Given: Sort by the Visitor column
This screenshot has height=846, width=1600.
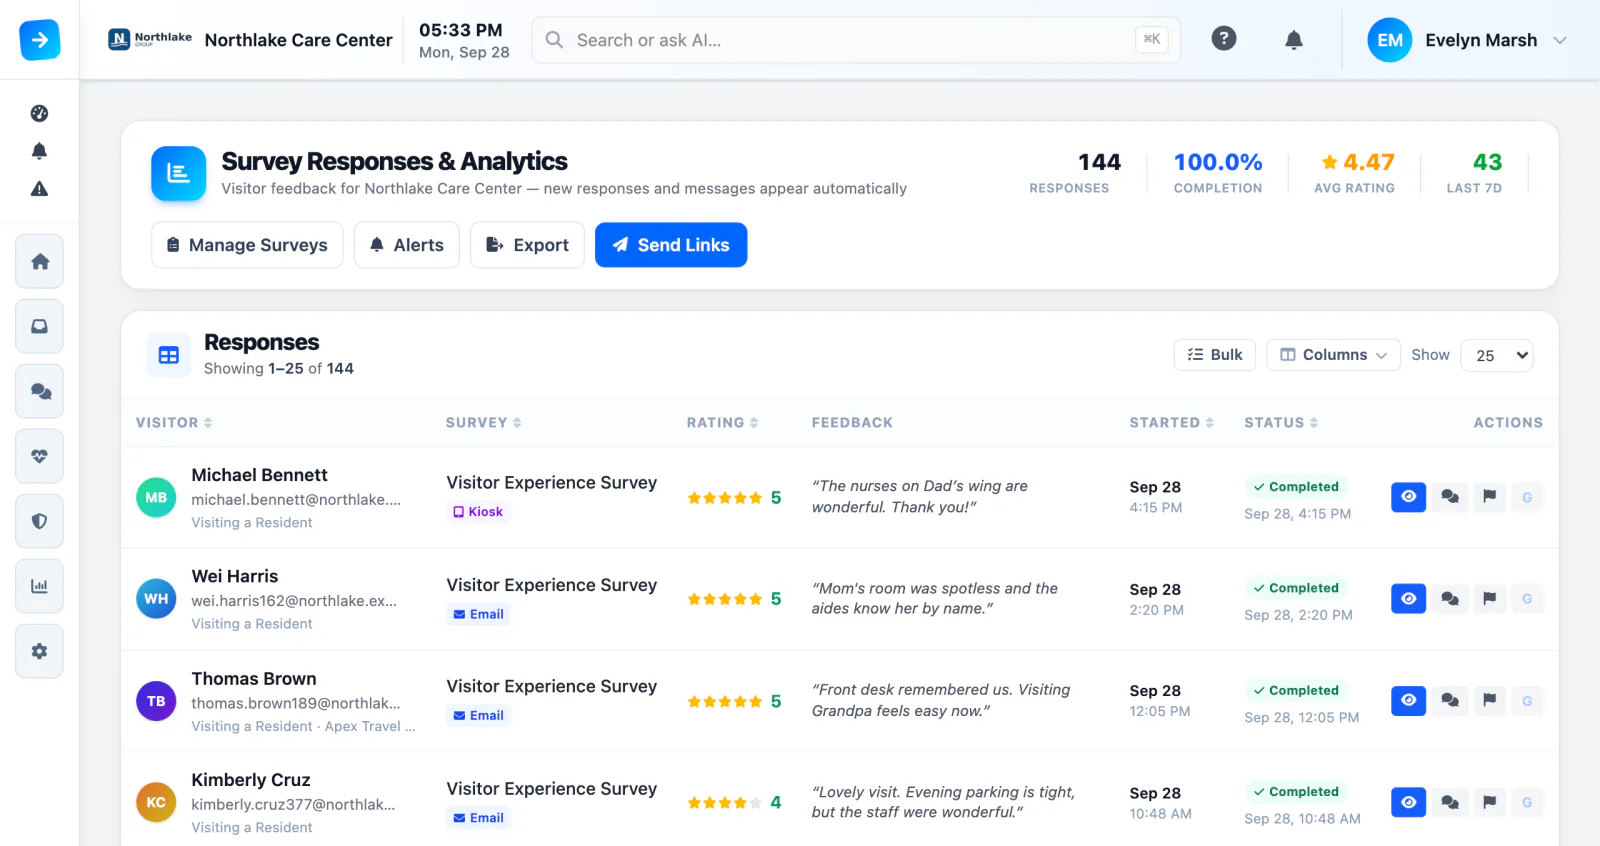Looking at the screenshot, I should point(174,423).
